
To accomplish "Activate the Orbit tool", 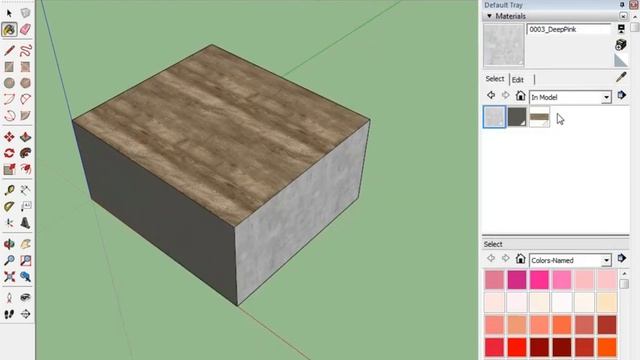I will (x=9, y=244).
